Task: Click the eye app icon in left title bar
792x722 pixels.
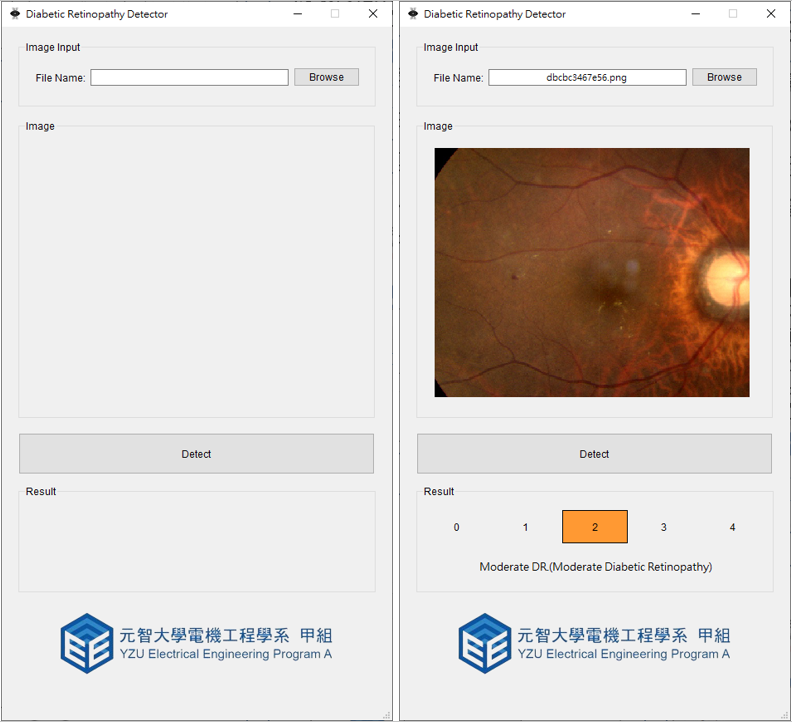Action: pos(15,14)
